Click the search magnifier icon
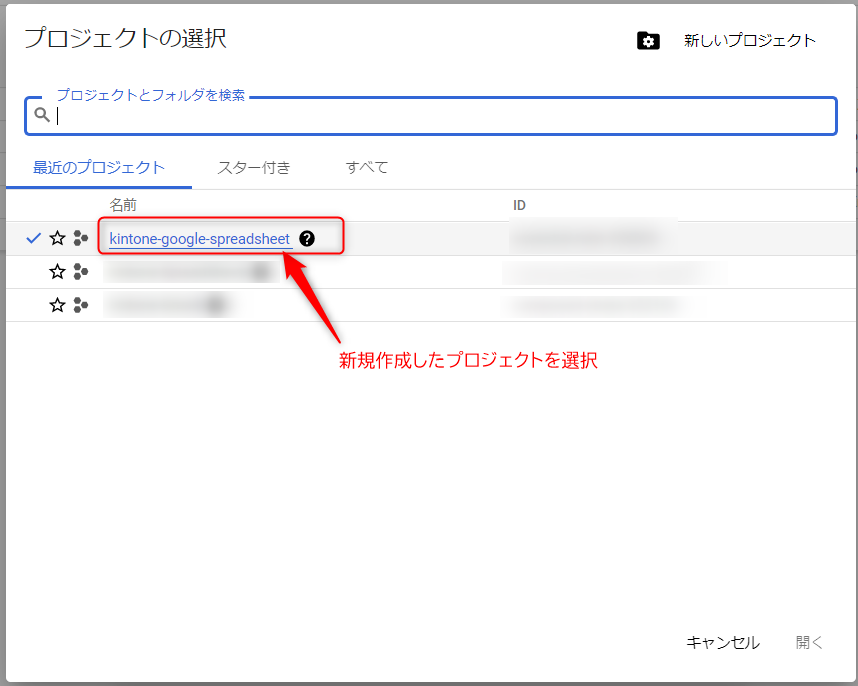Screen dimensions: 858x686 pos(41,115)
